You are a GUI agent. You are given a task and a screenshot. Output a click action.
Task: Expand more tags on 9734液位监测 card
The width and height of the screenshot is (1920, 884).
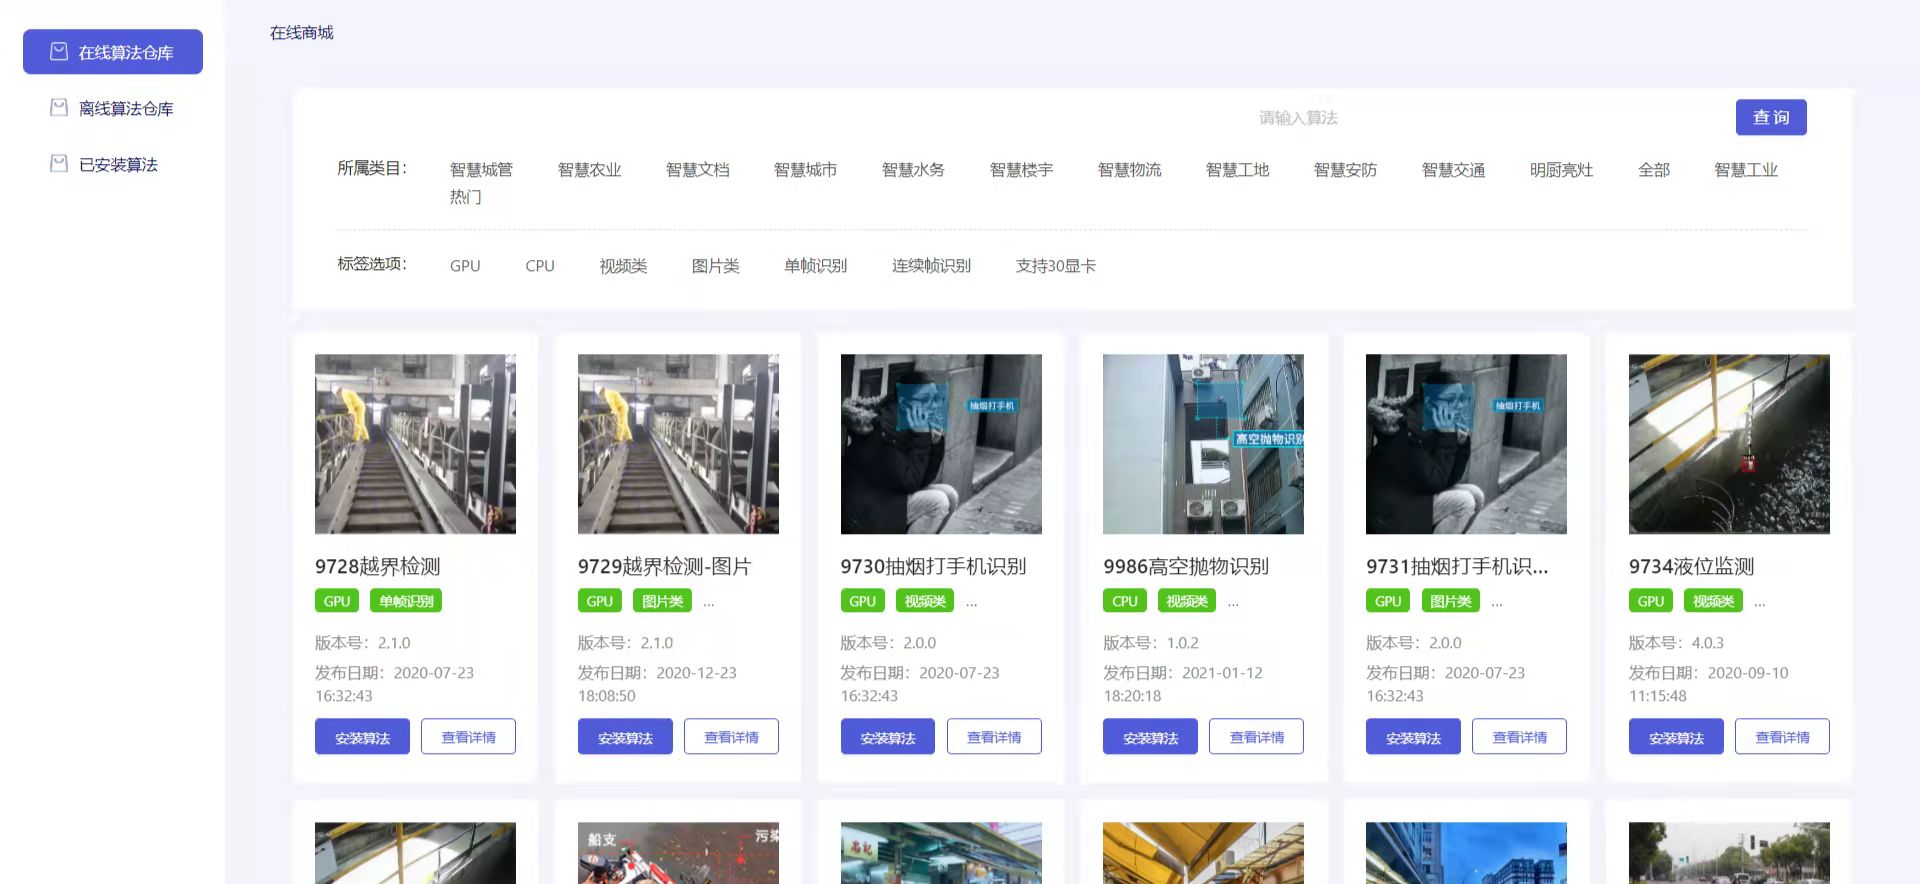point(1760,604)
